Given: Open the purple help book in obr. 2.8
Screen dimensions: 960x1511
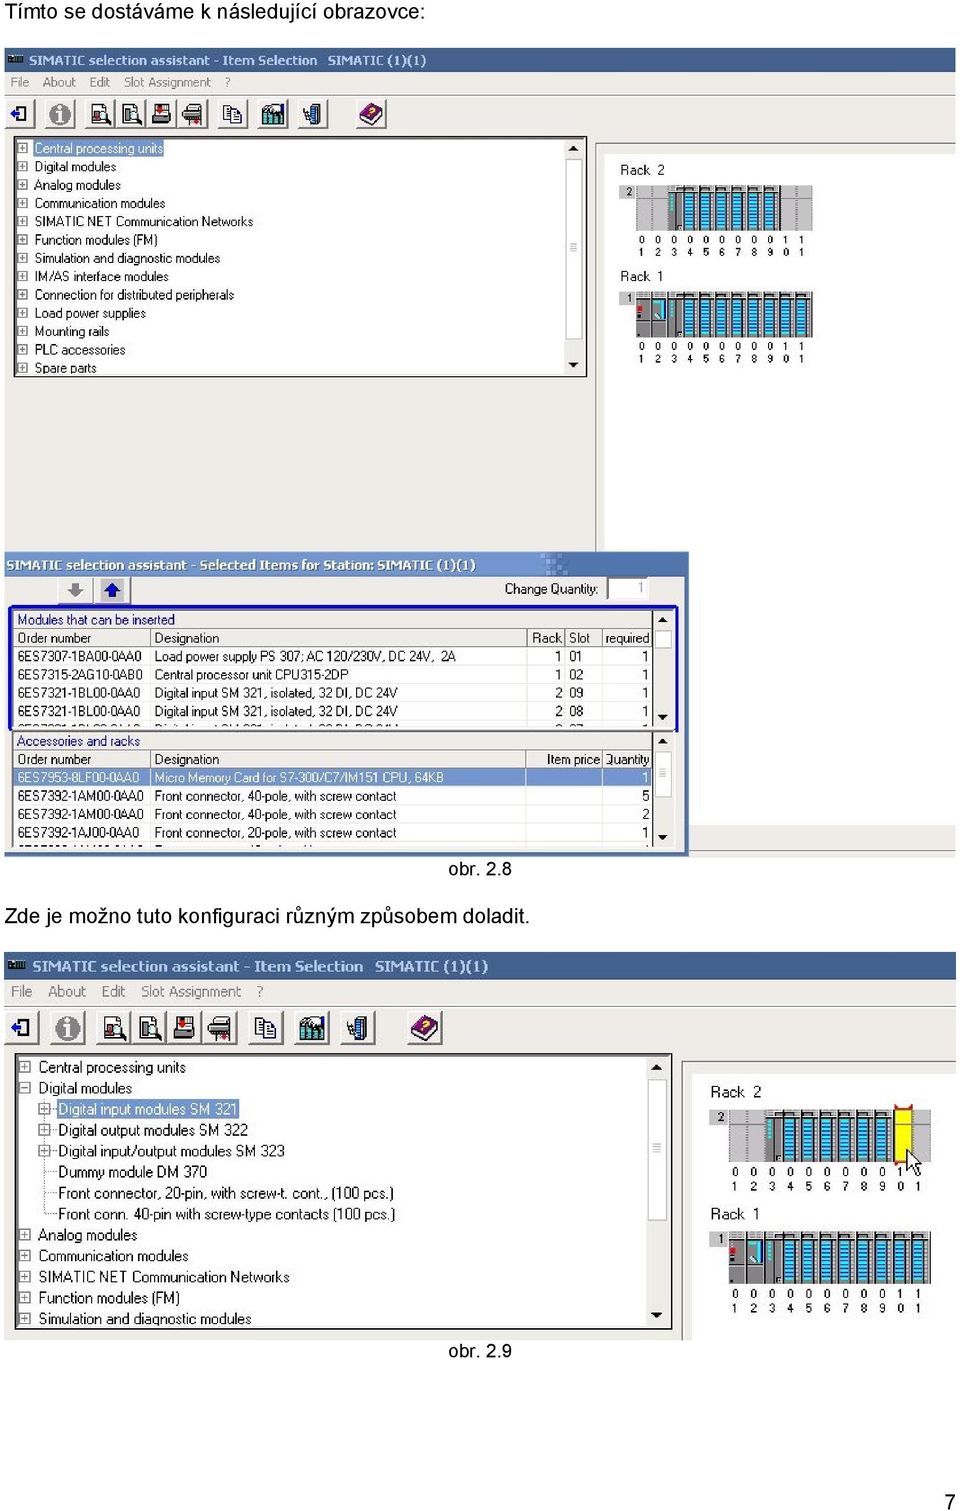Looking at the screenshot, I should click(x=371, y=114).
